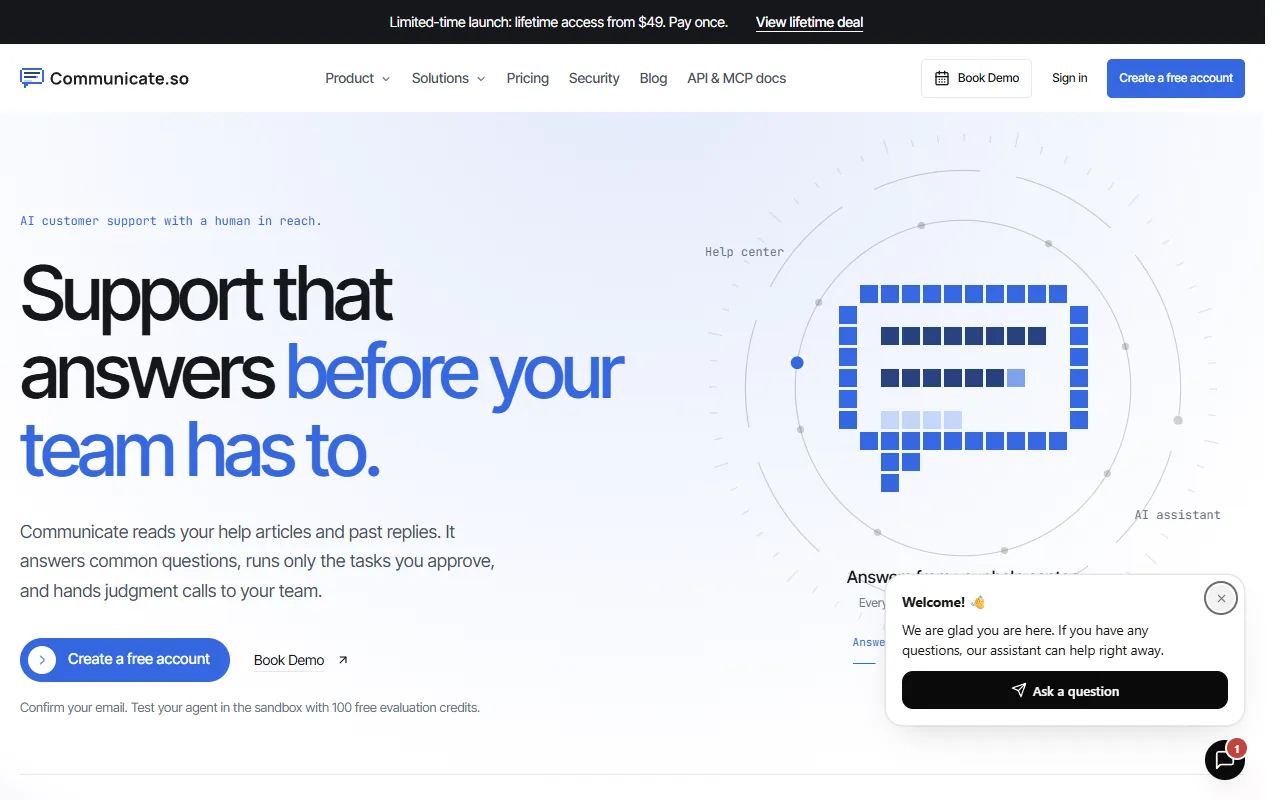Open the chat launcher bubble icon

(1225, 760)
